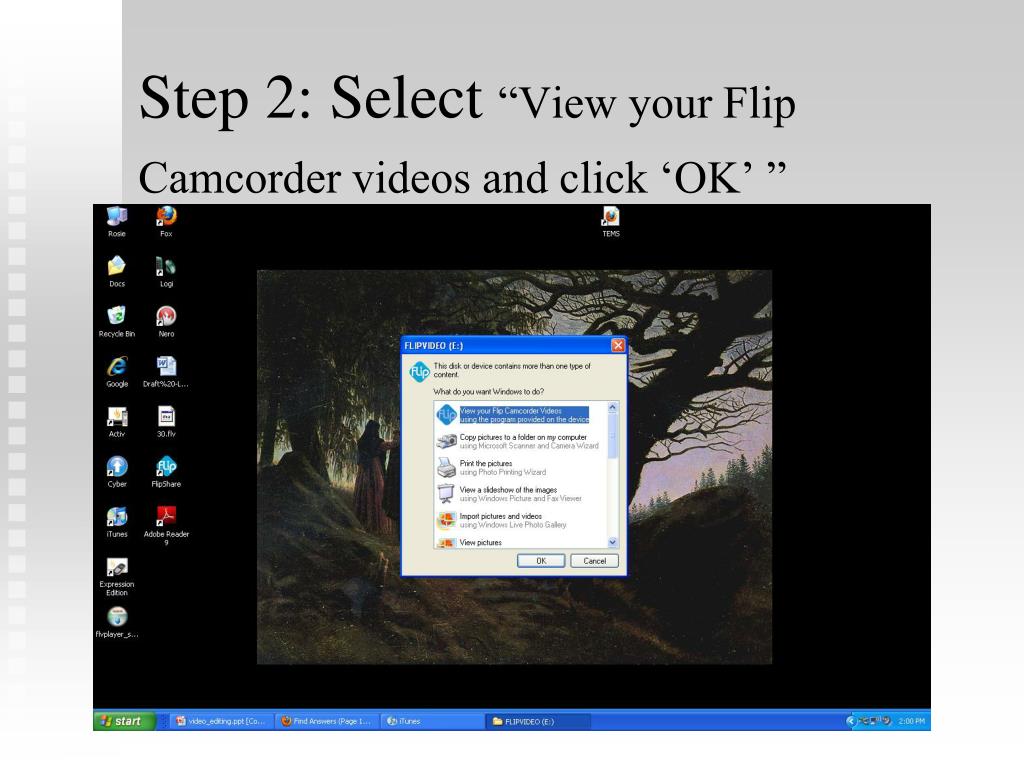
Task: Open the Google Internet Explorer desktop icon
Action: pyautogui.click(x=117, y=372)
